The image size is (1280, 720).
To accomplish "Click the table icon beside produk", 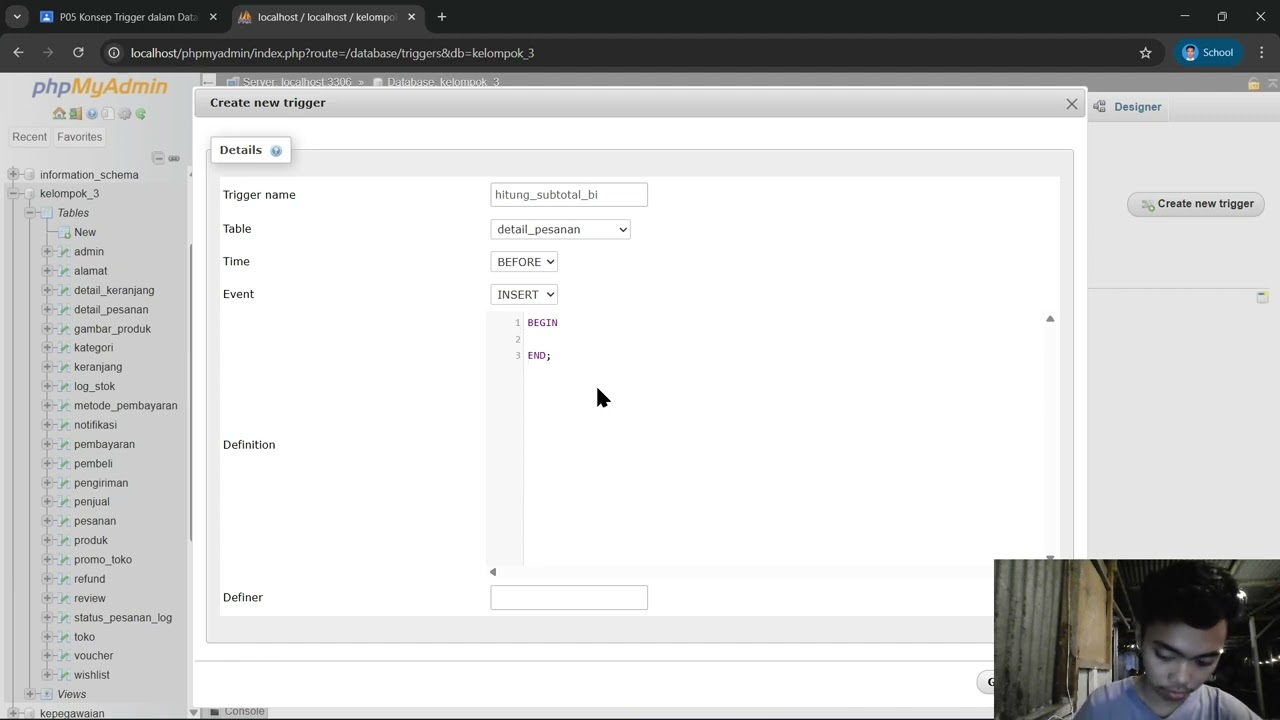I will click(x=65, y=540).
